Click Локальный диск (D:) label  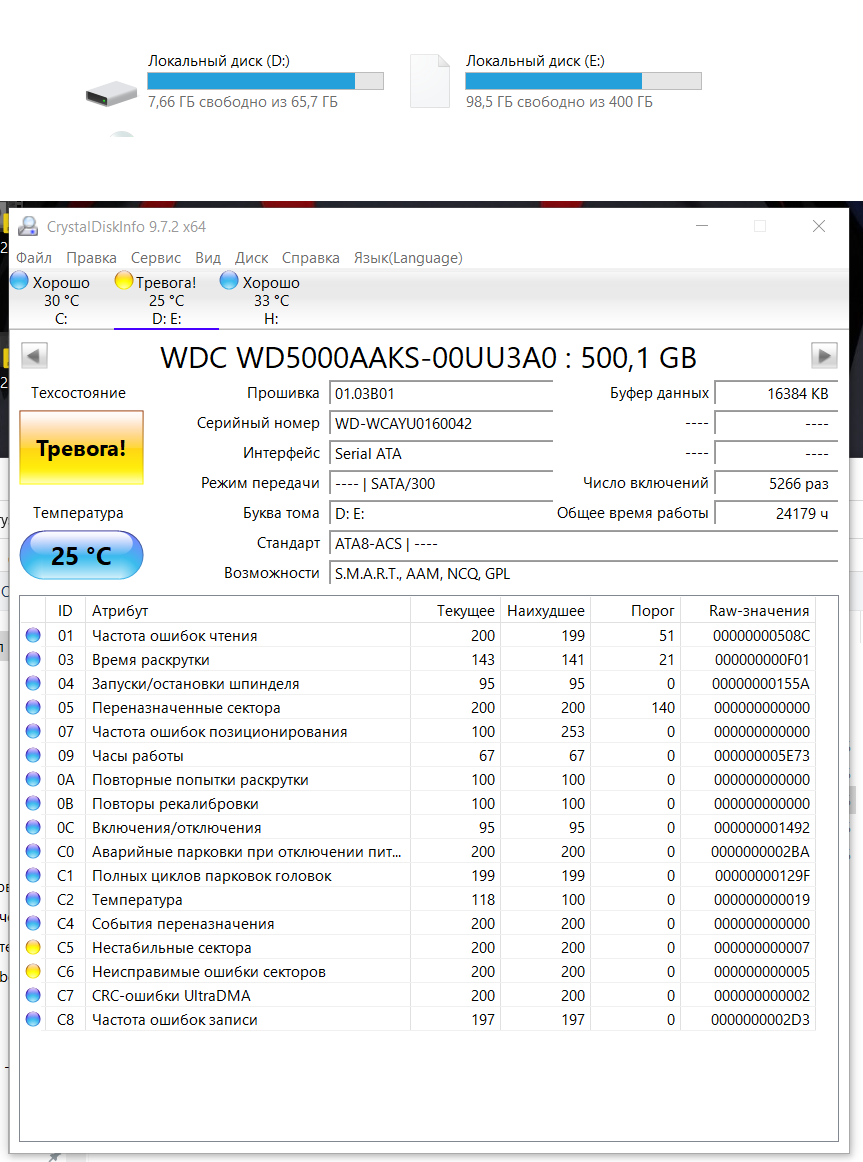point(219,61)
